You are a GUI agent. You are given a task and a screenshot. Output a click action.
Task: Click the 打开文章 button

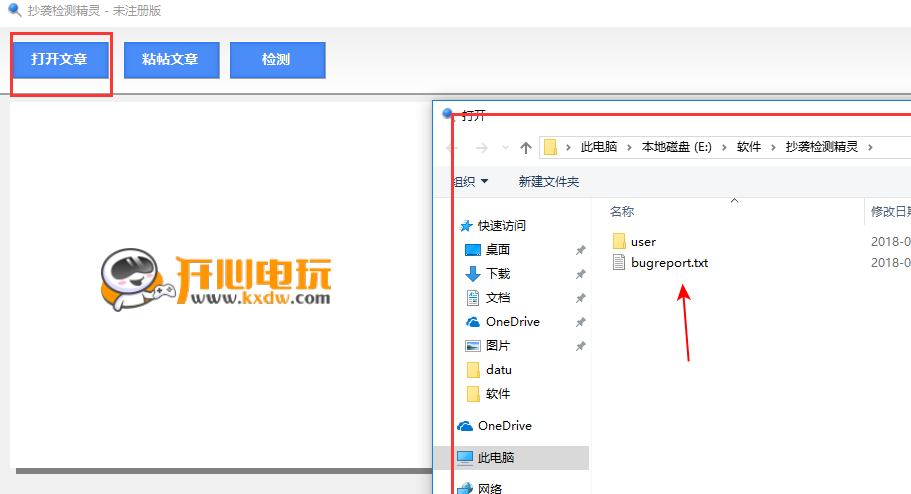60,59
